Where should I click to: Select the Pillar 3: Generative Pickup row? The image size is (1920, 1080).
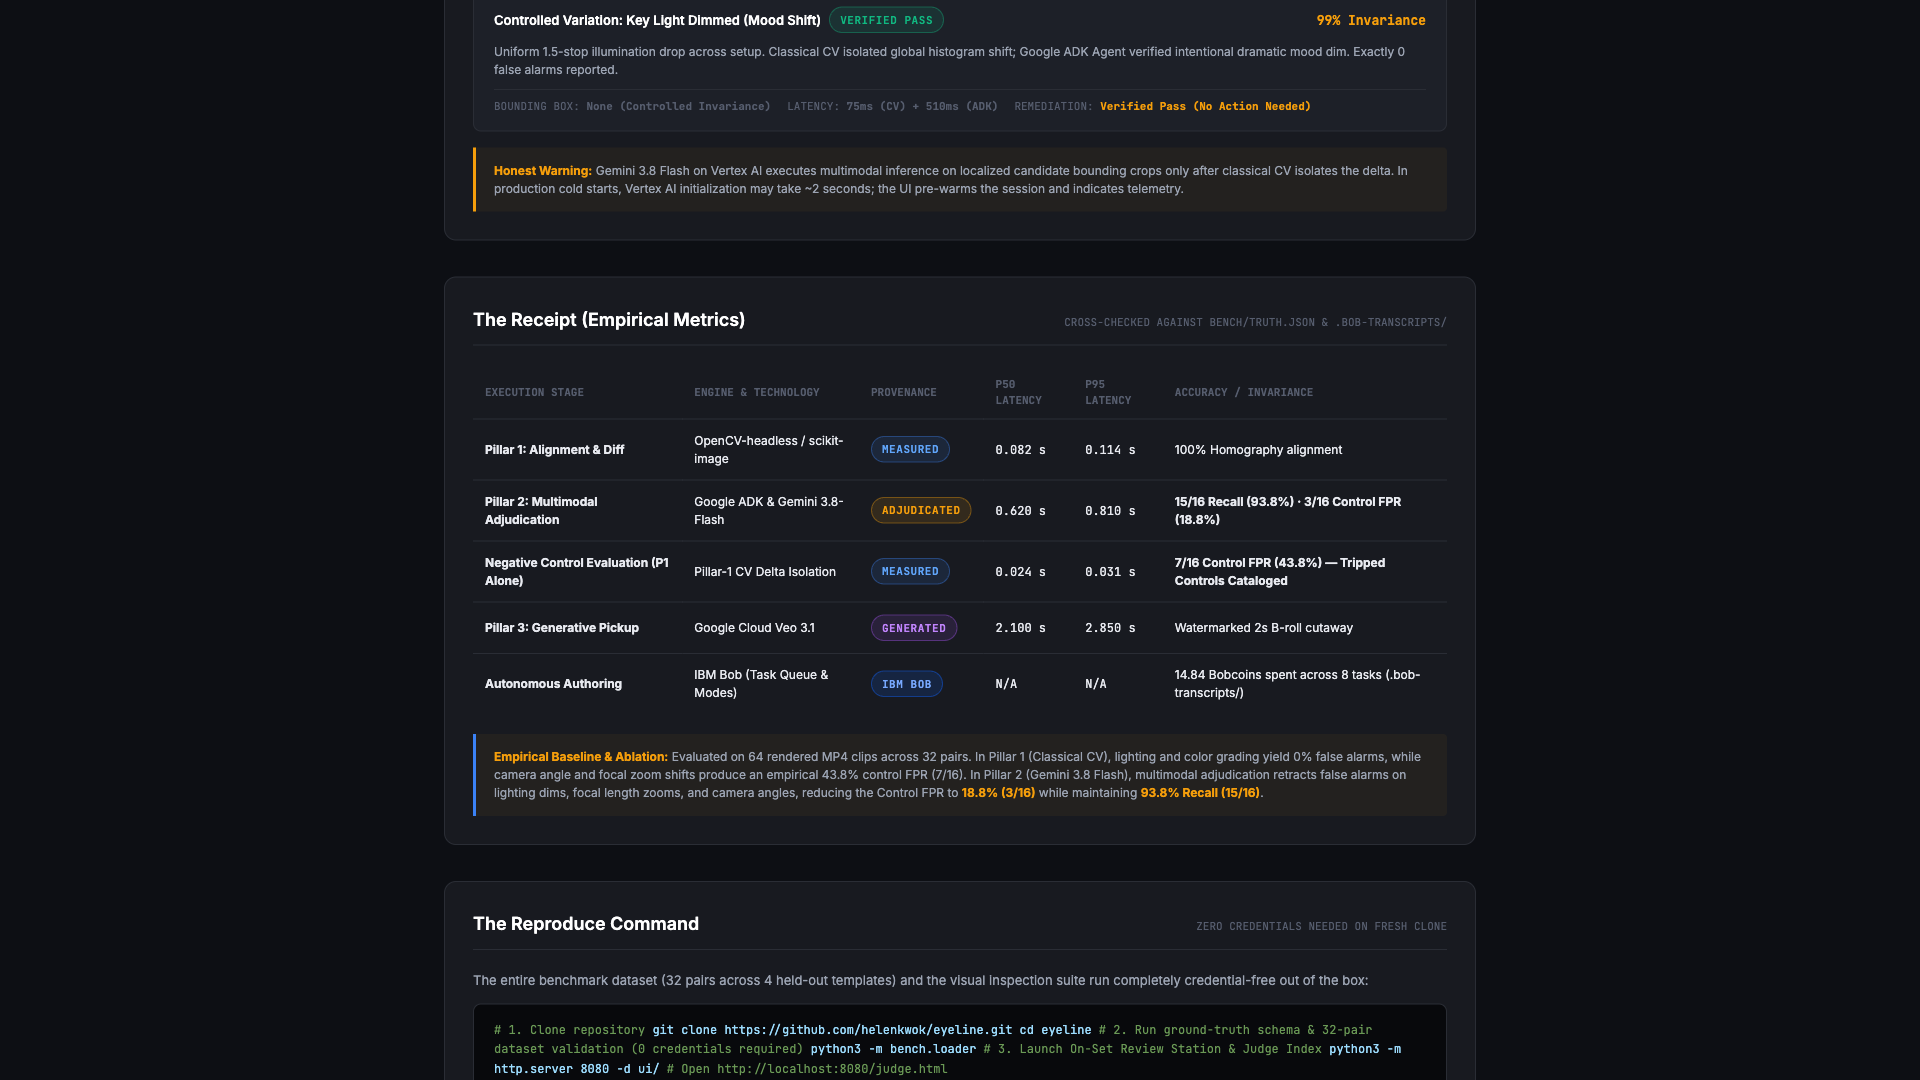pyautogui.click(x=960, y=628)
